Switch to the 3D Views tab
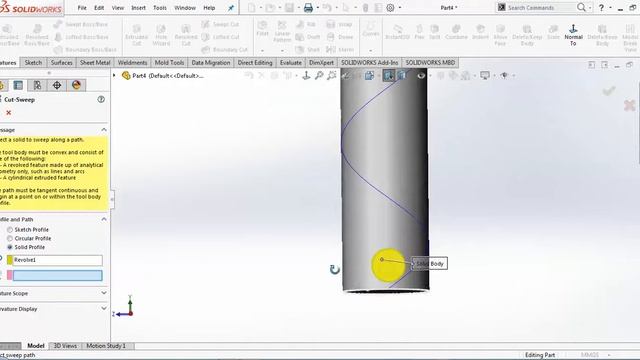This screenshot has height=360, width=640. tap(65, 346)
